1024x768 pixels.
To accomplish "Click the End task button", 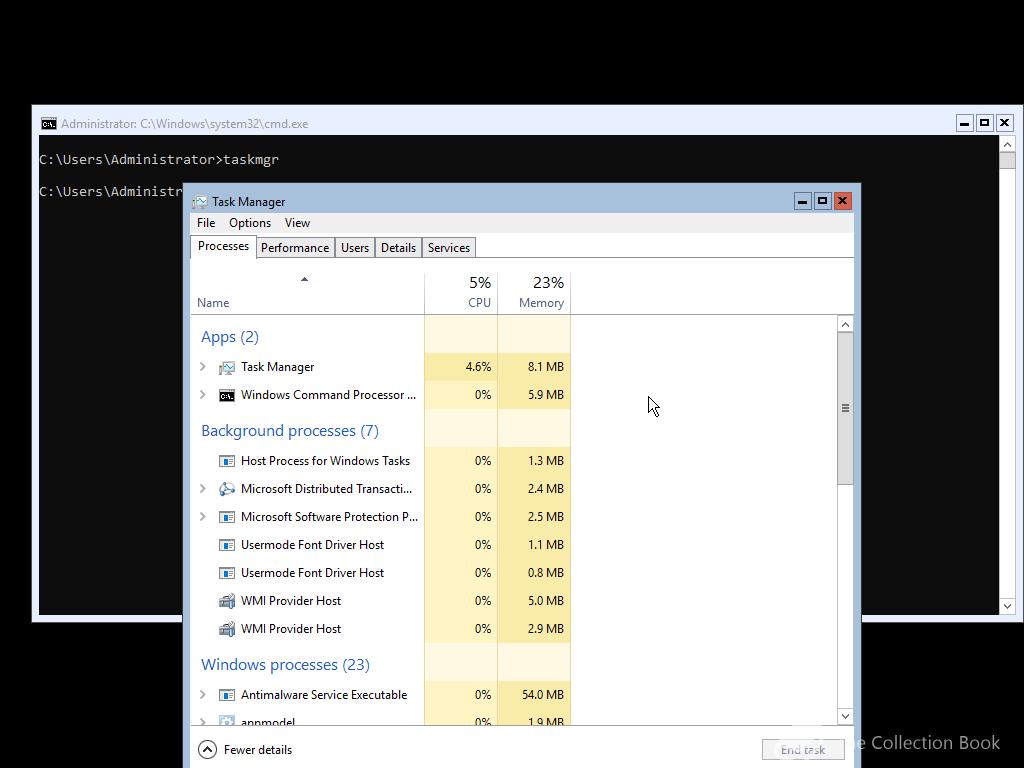I will [803, 750].
